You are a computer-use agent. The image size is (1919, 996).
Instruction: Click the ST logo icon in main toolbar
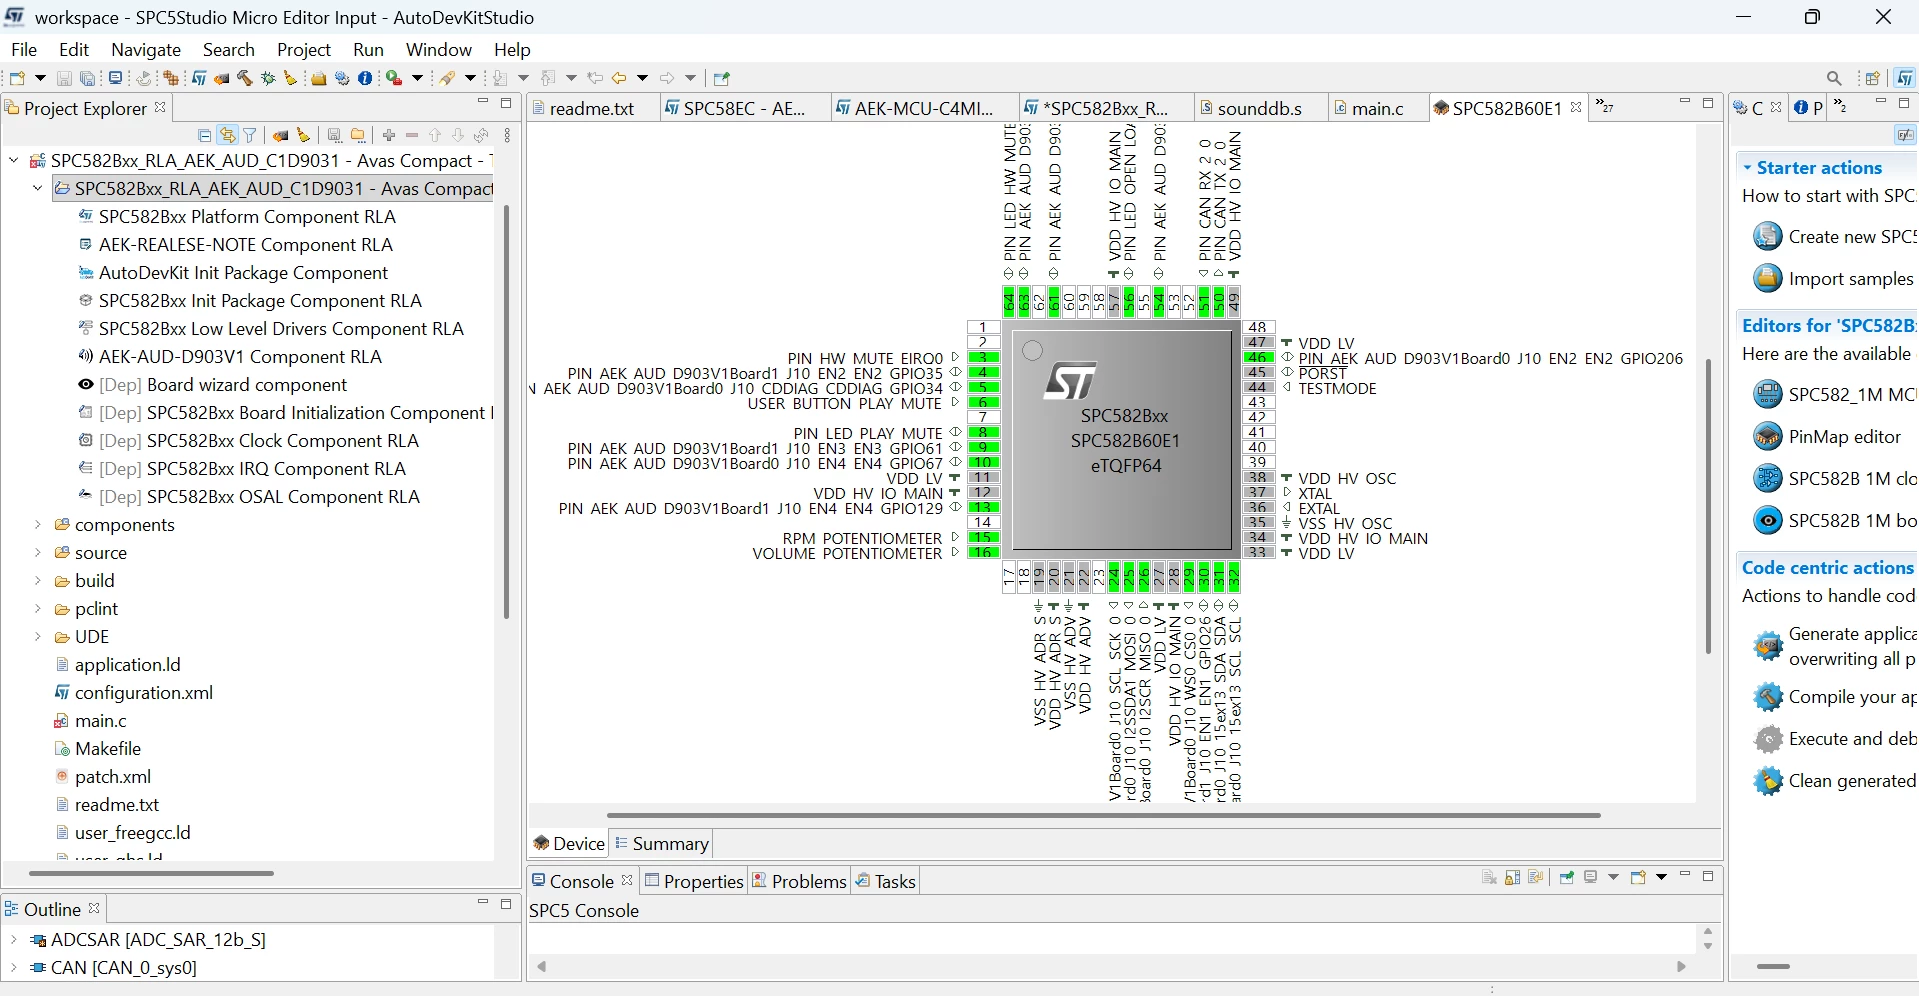pyautogui.click(x=199, y=78)
